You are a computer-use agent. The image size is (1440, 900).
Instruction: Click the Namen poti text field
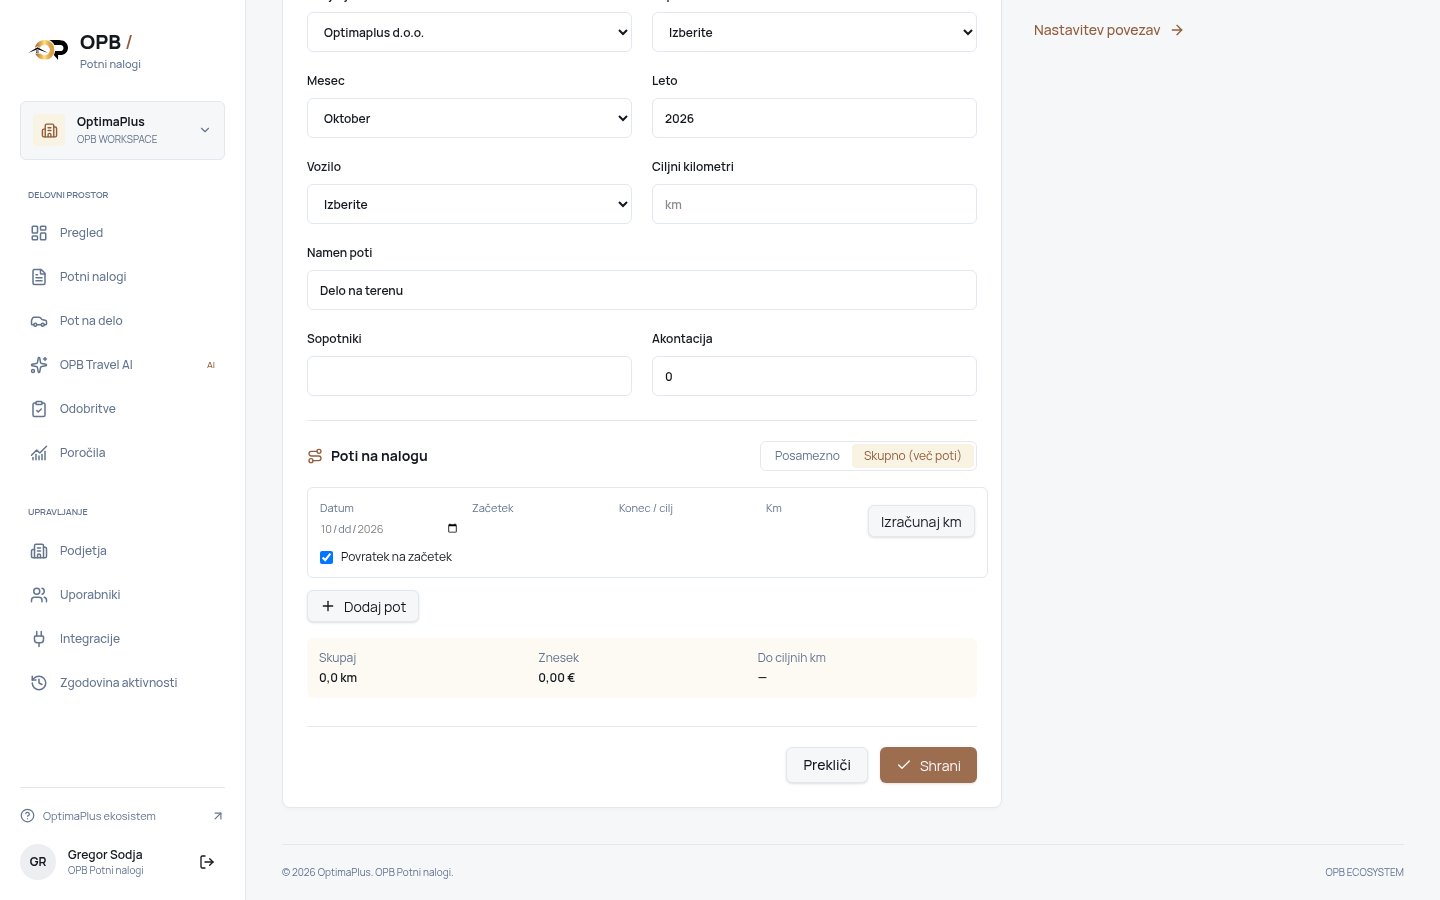642,290
